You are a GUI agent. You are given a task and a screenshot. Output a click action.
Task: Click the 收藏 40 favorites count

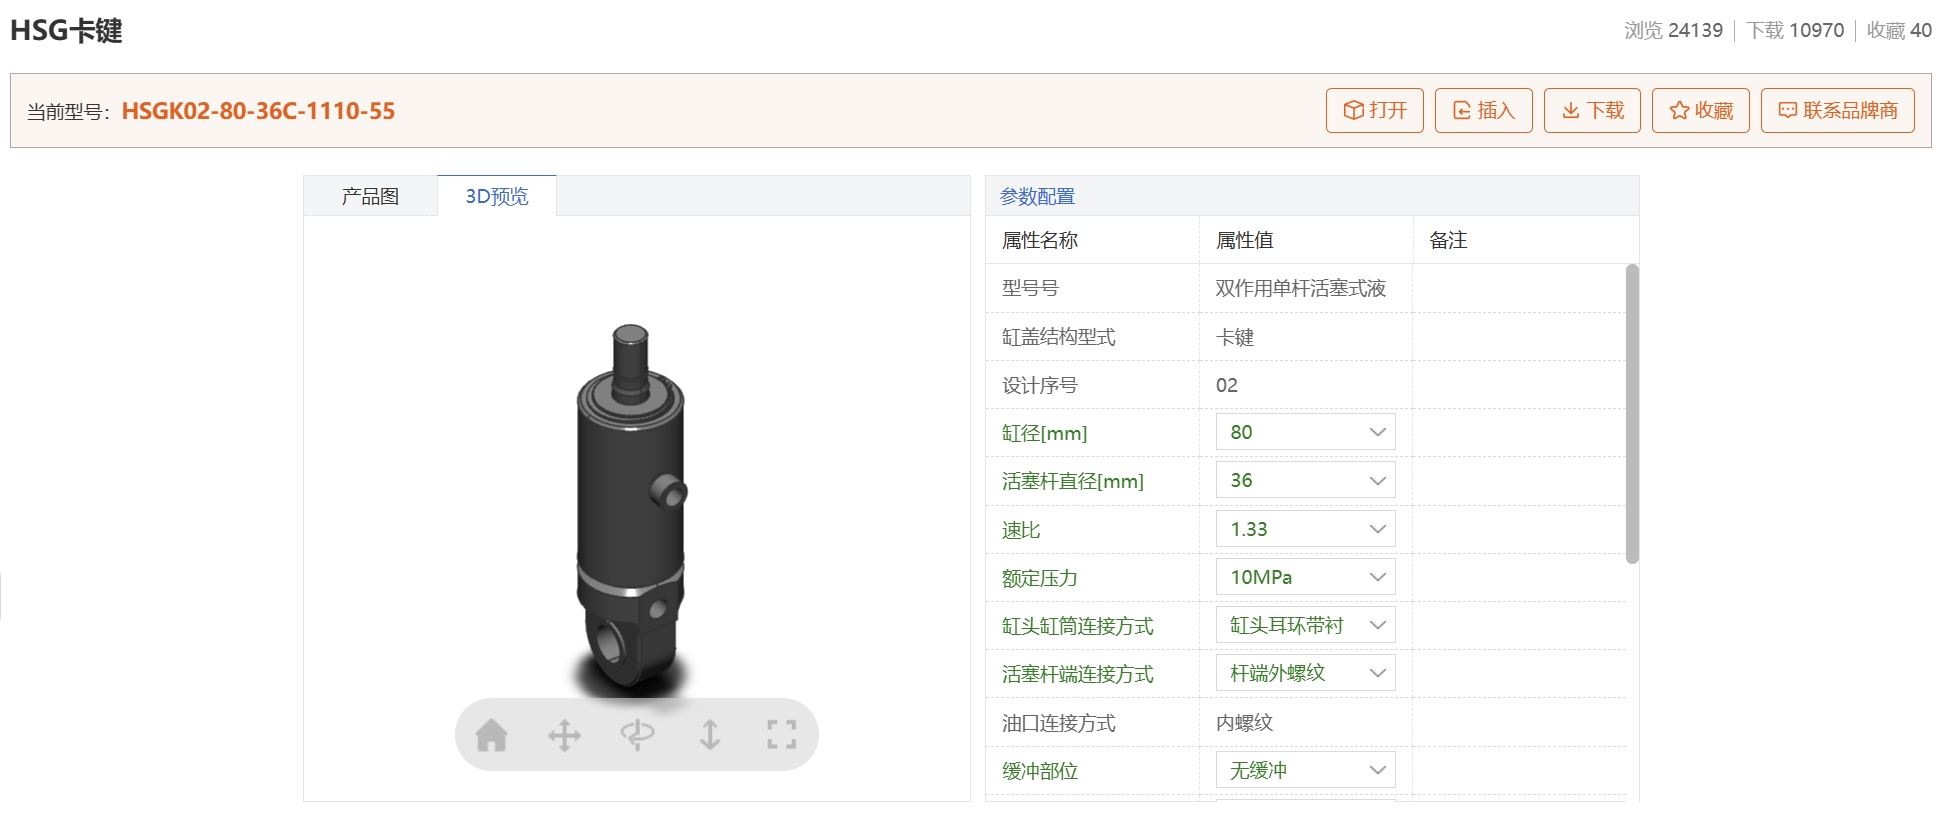point(1899,30)
